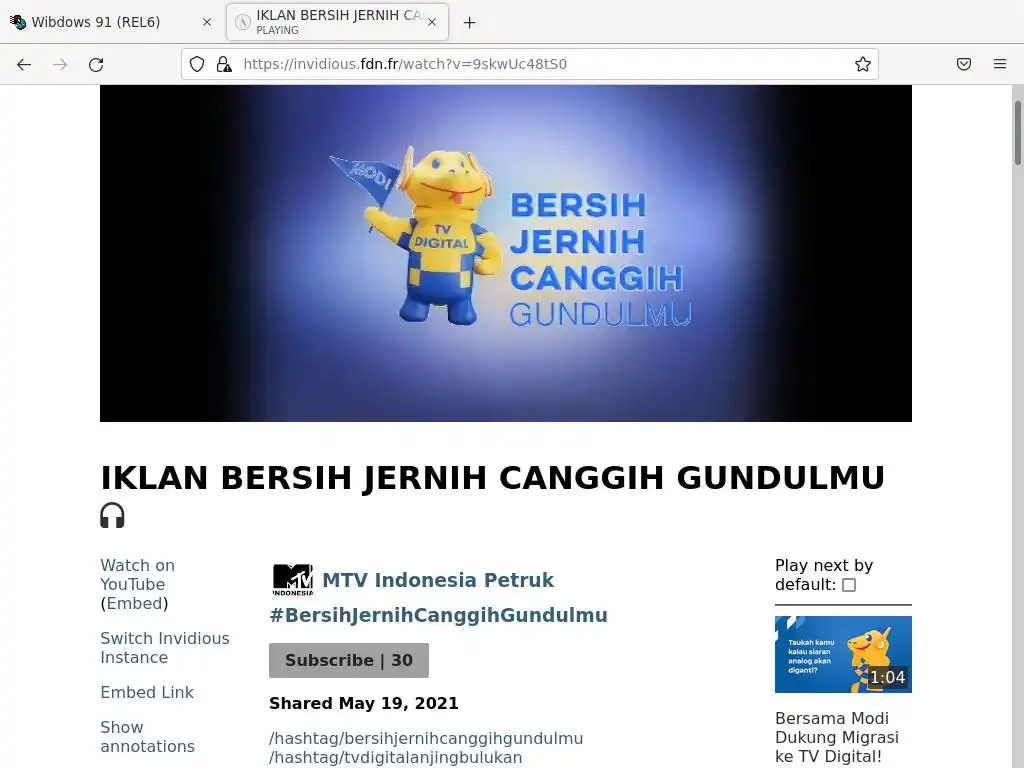Viewport: 1024px width, 768px height.
Task: Open MTV Indonesia Petruk channel name
Action: click(438, 580)
